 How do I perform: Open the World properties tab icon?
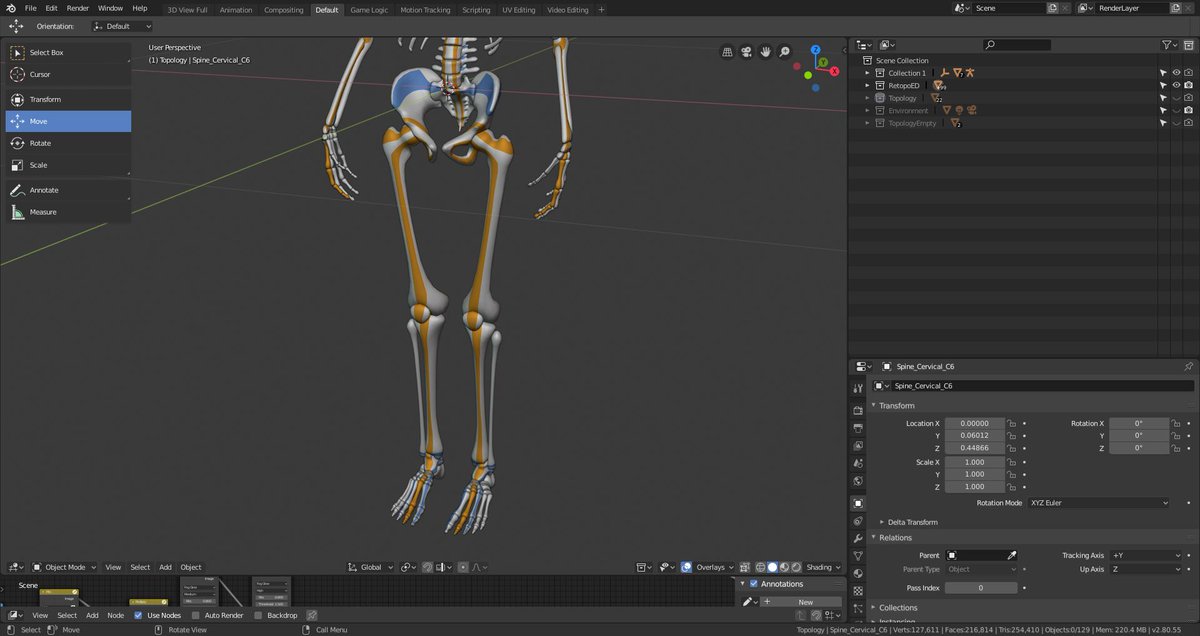[x=858, y=481]
